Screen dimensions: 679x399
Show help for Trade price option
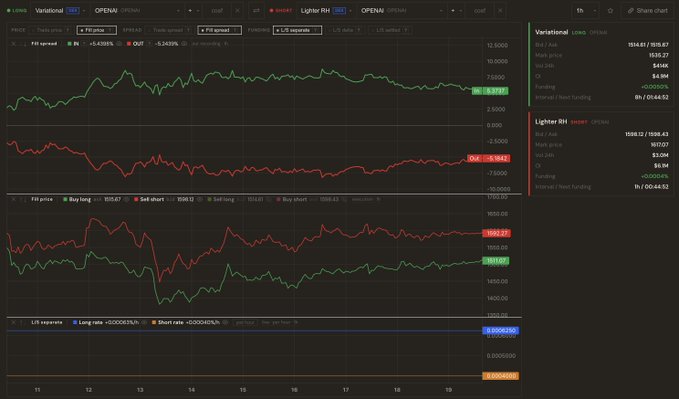coord(68,30)
